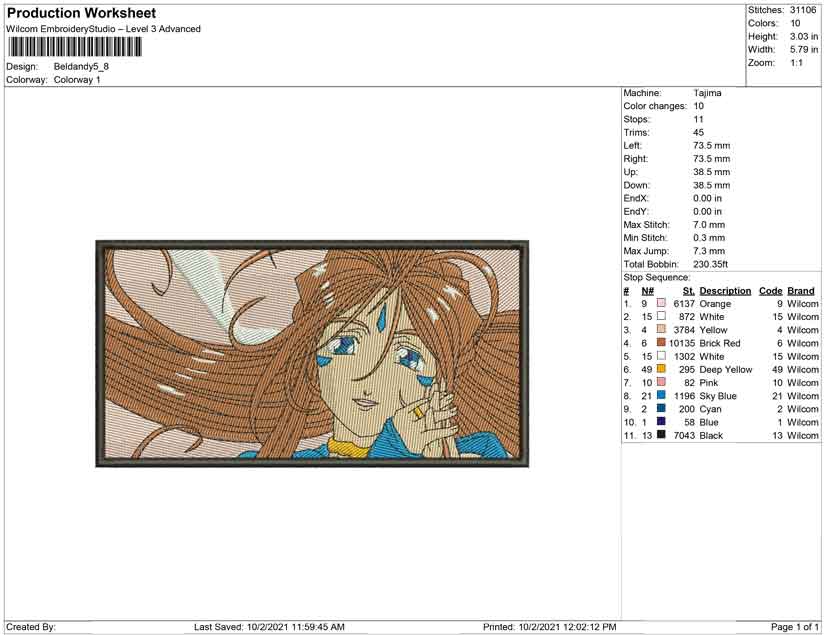Click "Printed: 10/2/2021 12:02:12 PM" footer text
The height and width of the screenshot is (635, 825).
pyautogui.click(x=549, y=627)
